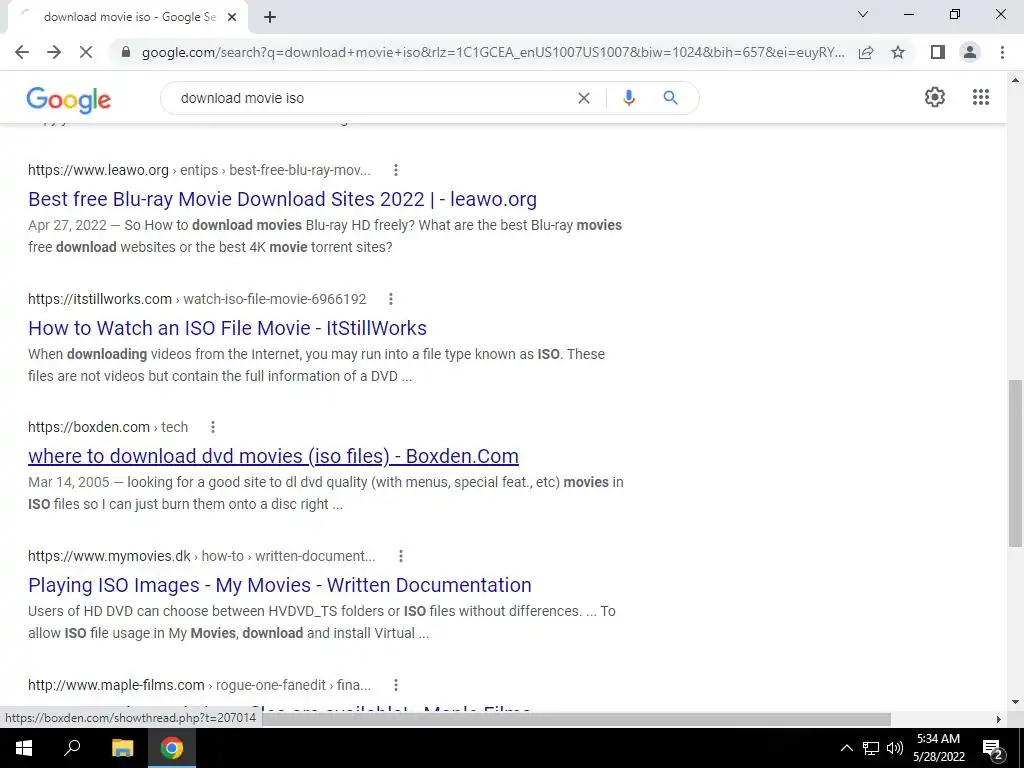Click the Chrome address bar URL
Viewport: 1024px width, 768px height.
tap(493, 52)
